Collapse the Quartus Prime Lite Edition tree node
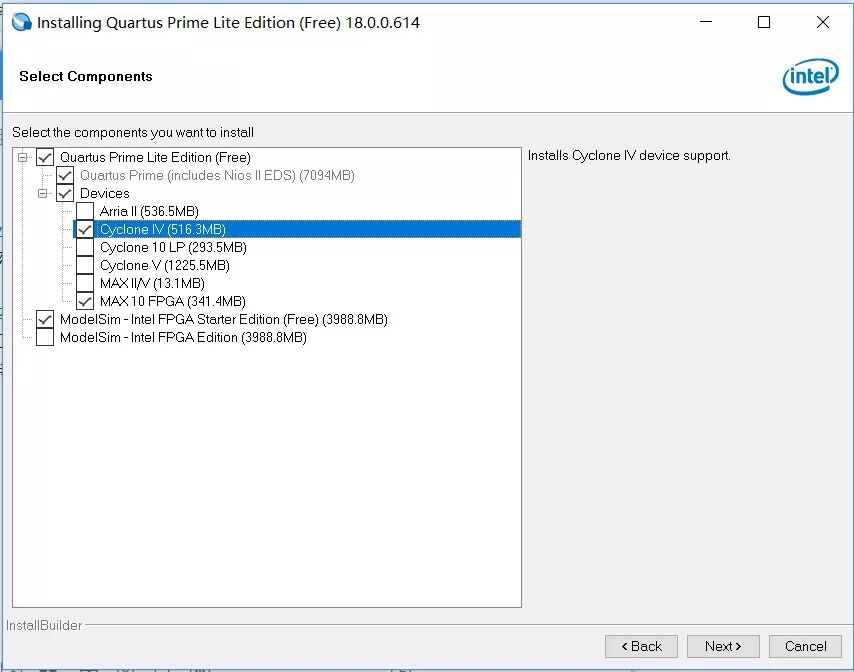This screenshot has width=854, height=672. [x=22, y=157]
